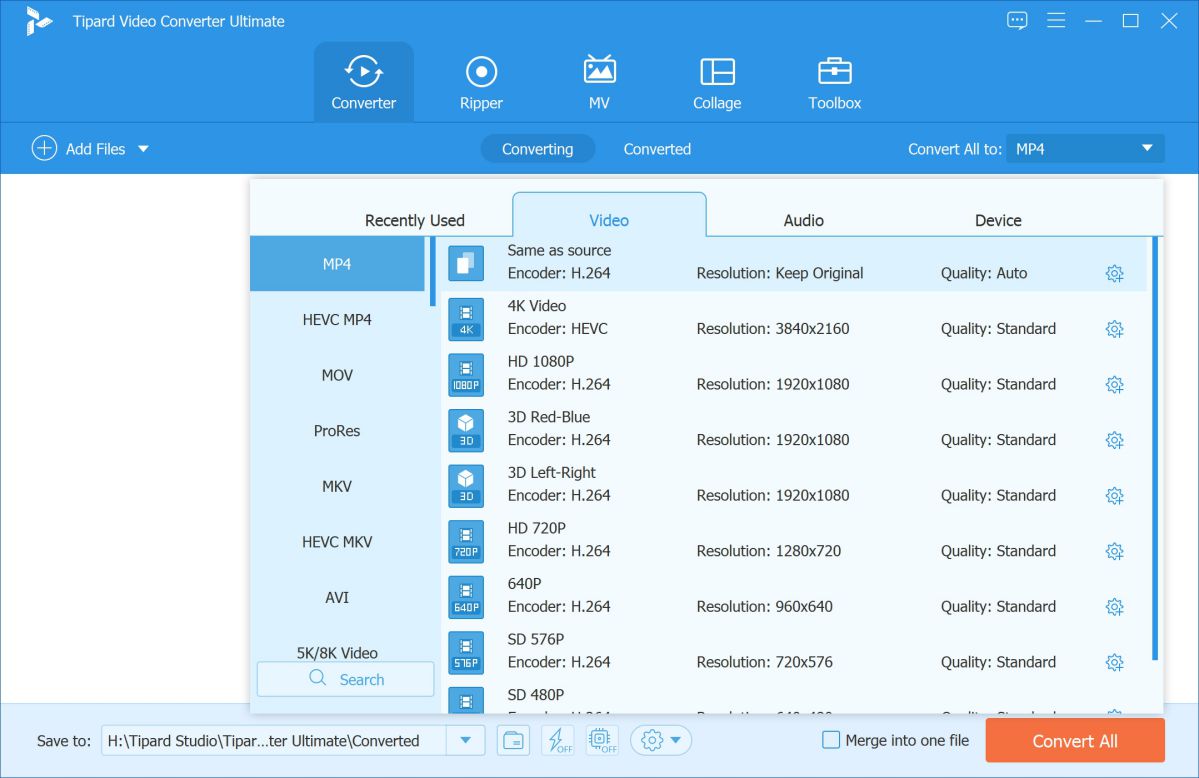Expand the Save to path dropdown
Image resolution: width=1199 pixels, height=778 pixels.
click(x=465, y=741)
